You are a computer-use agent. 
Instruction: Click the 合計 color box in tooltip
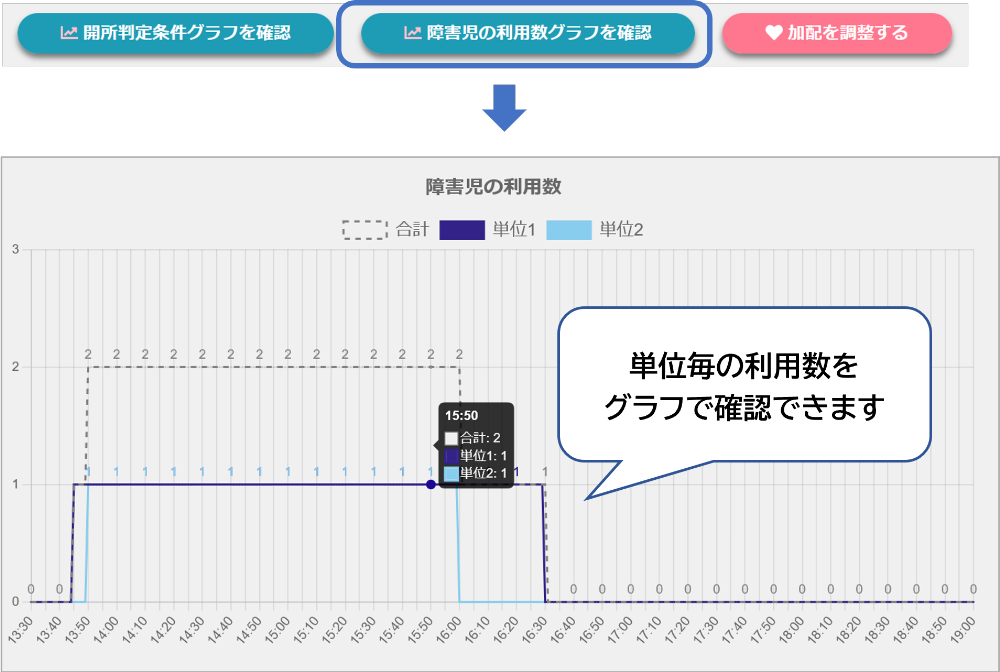[x=451, y=438]
